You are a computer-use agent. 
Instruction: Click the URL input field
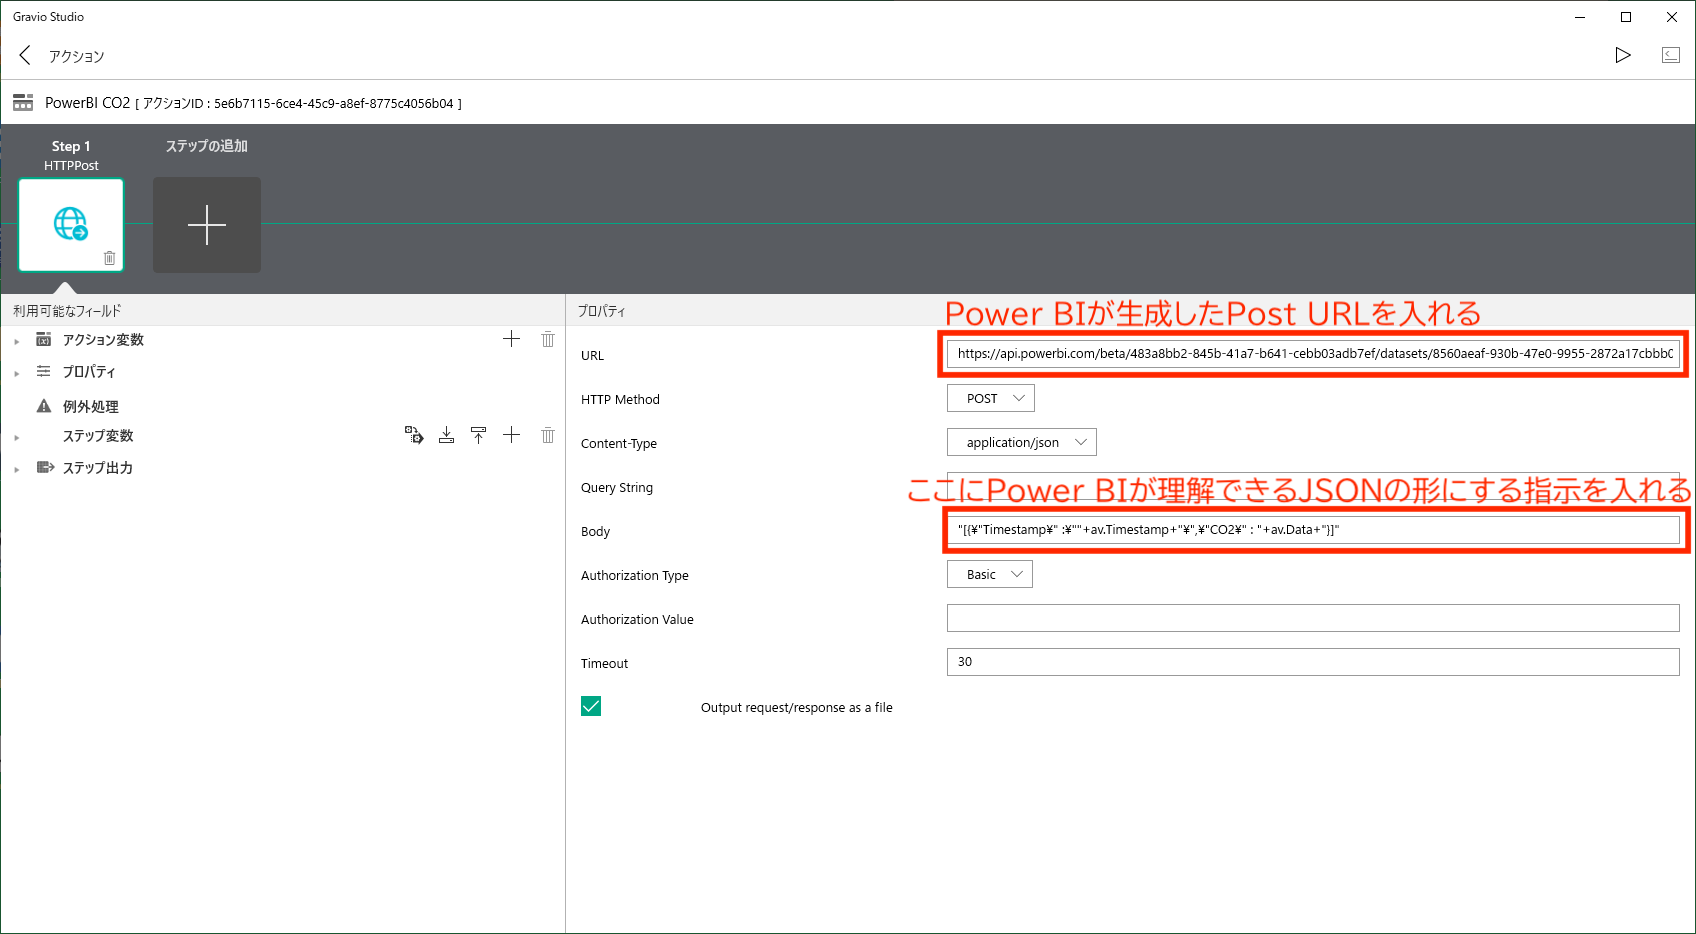coord(1313,354)
